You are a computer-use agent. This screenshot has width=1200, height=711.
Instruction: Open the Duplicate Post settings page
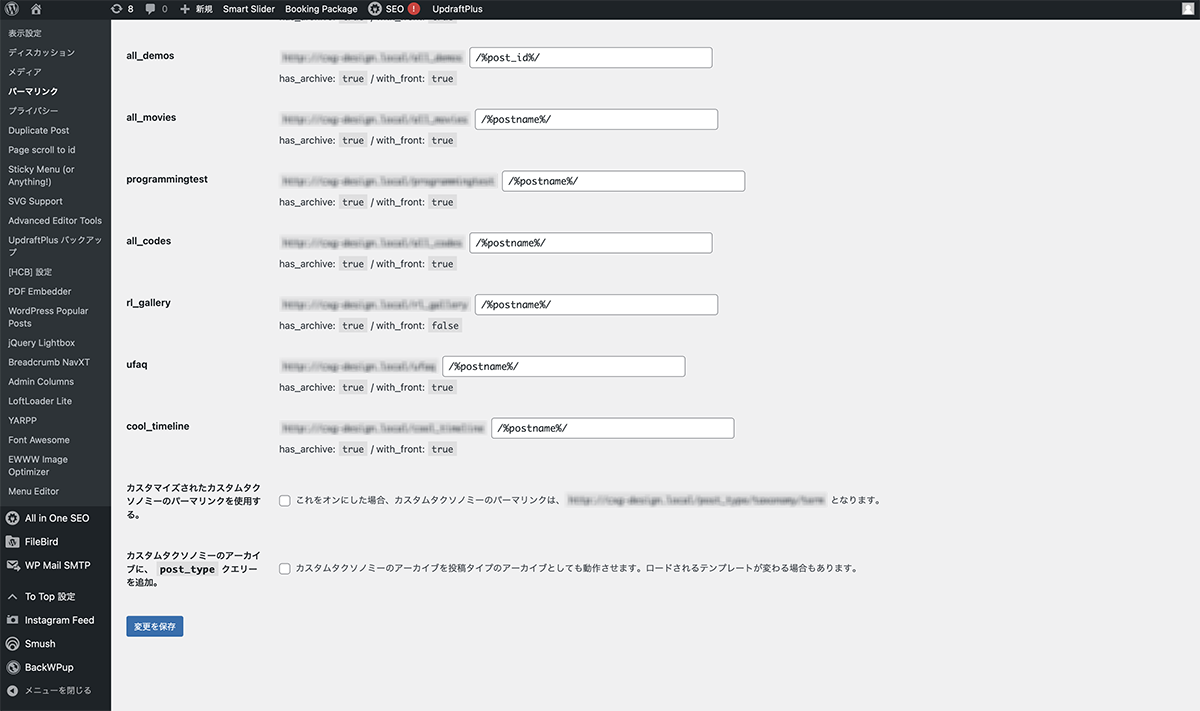[39, 130]
